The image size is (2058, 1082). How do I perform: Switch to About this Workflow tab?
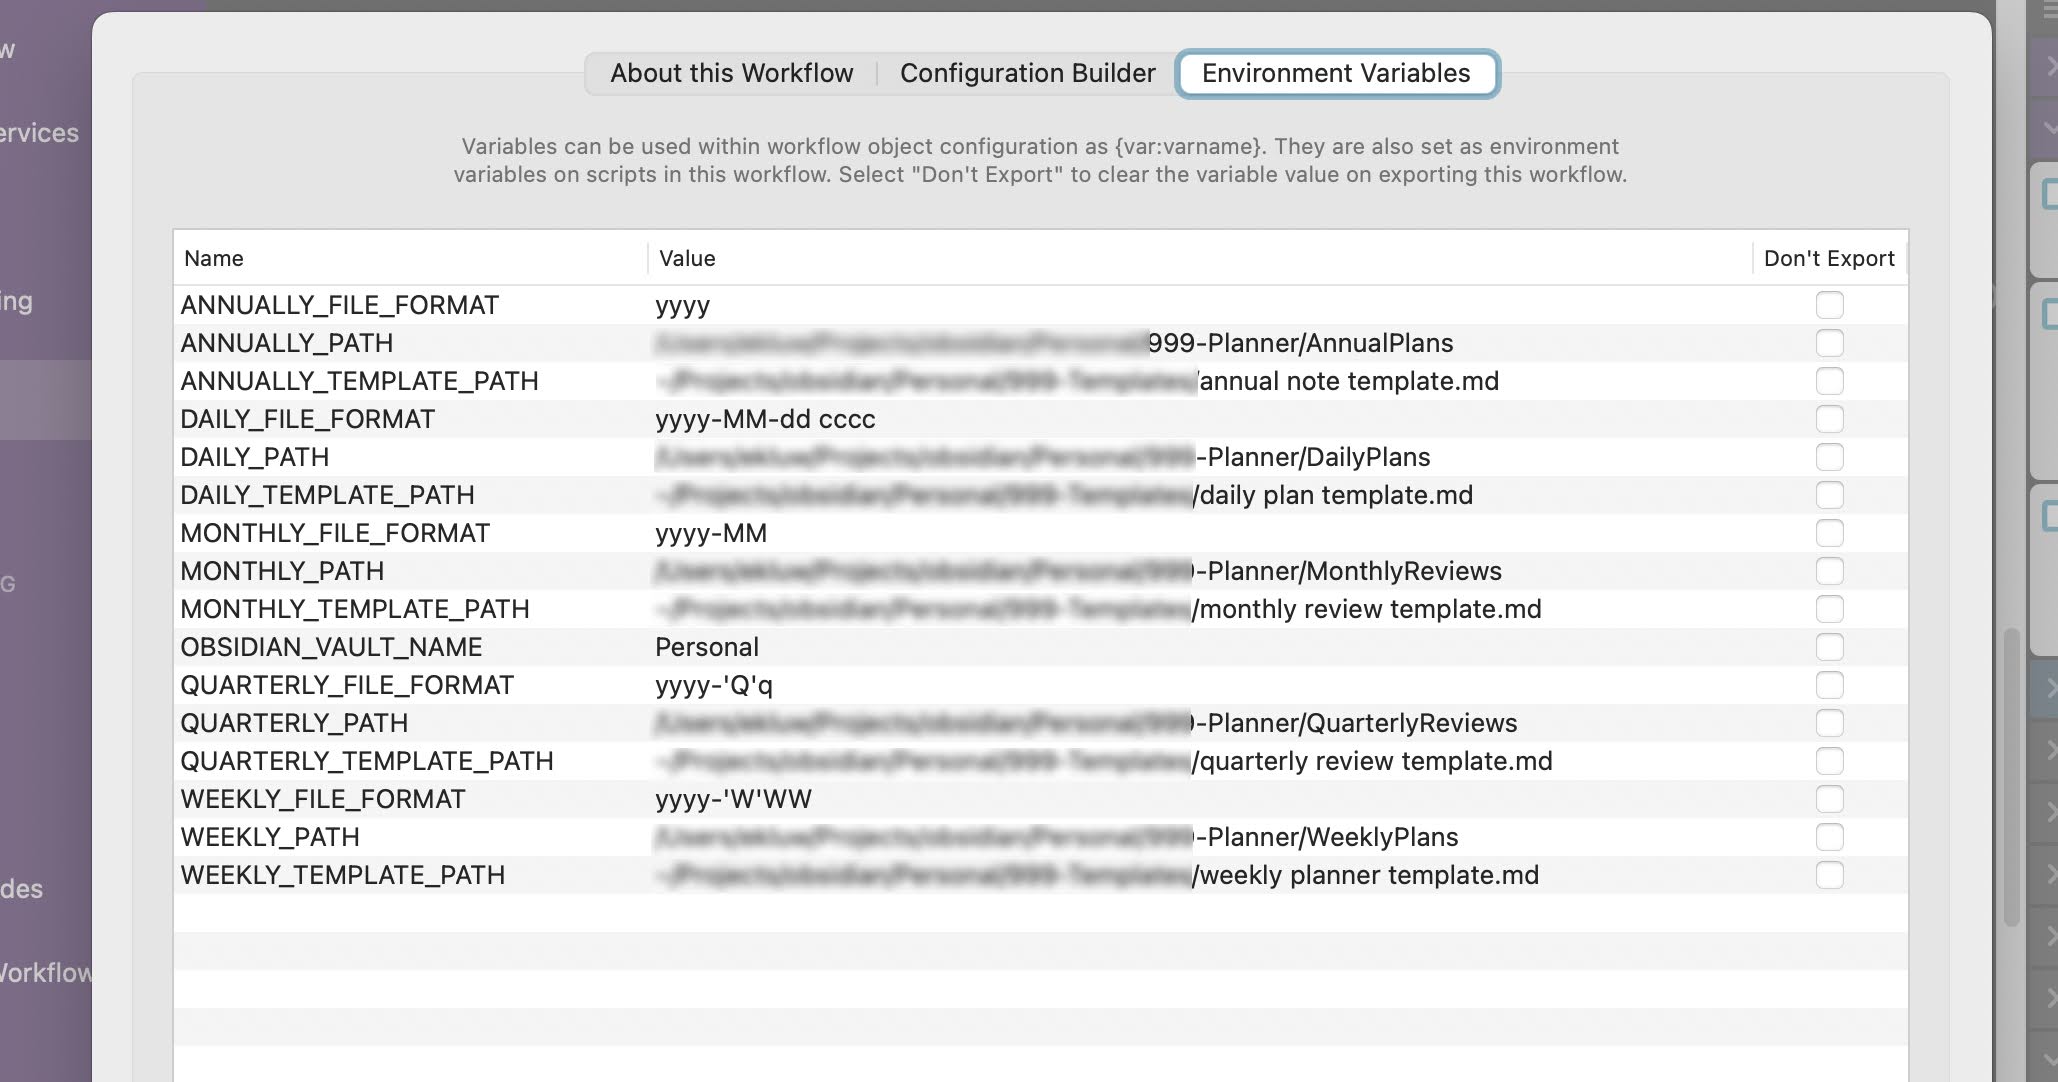(731, 73)
